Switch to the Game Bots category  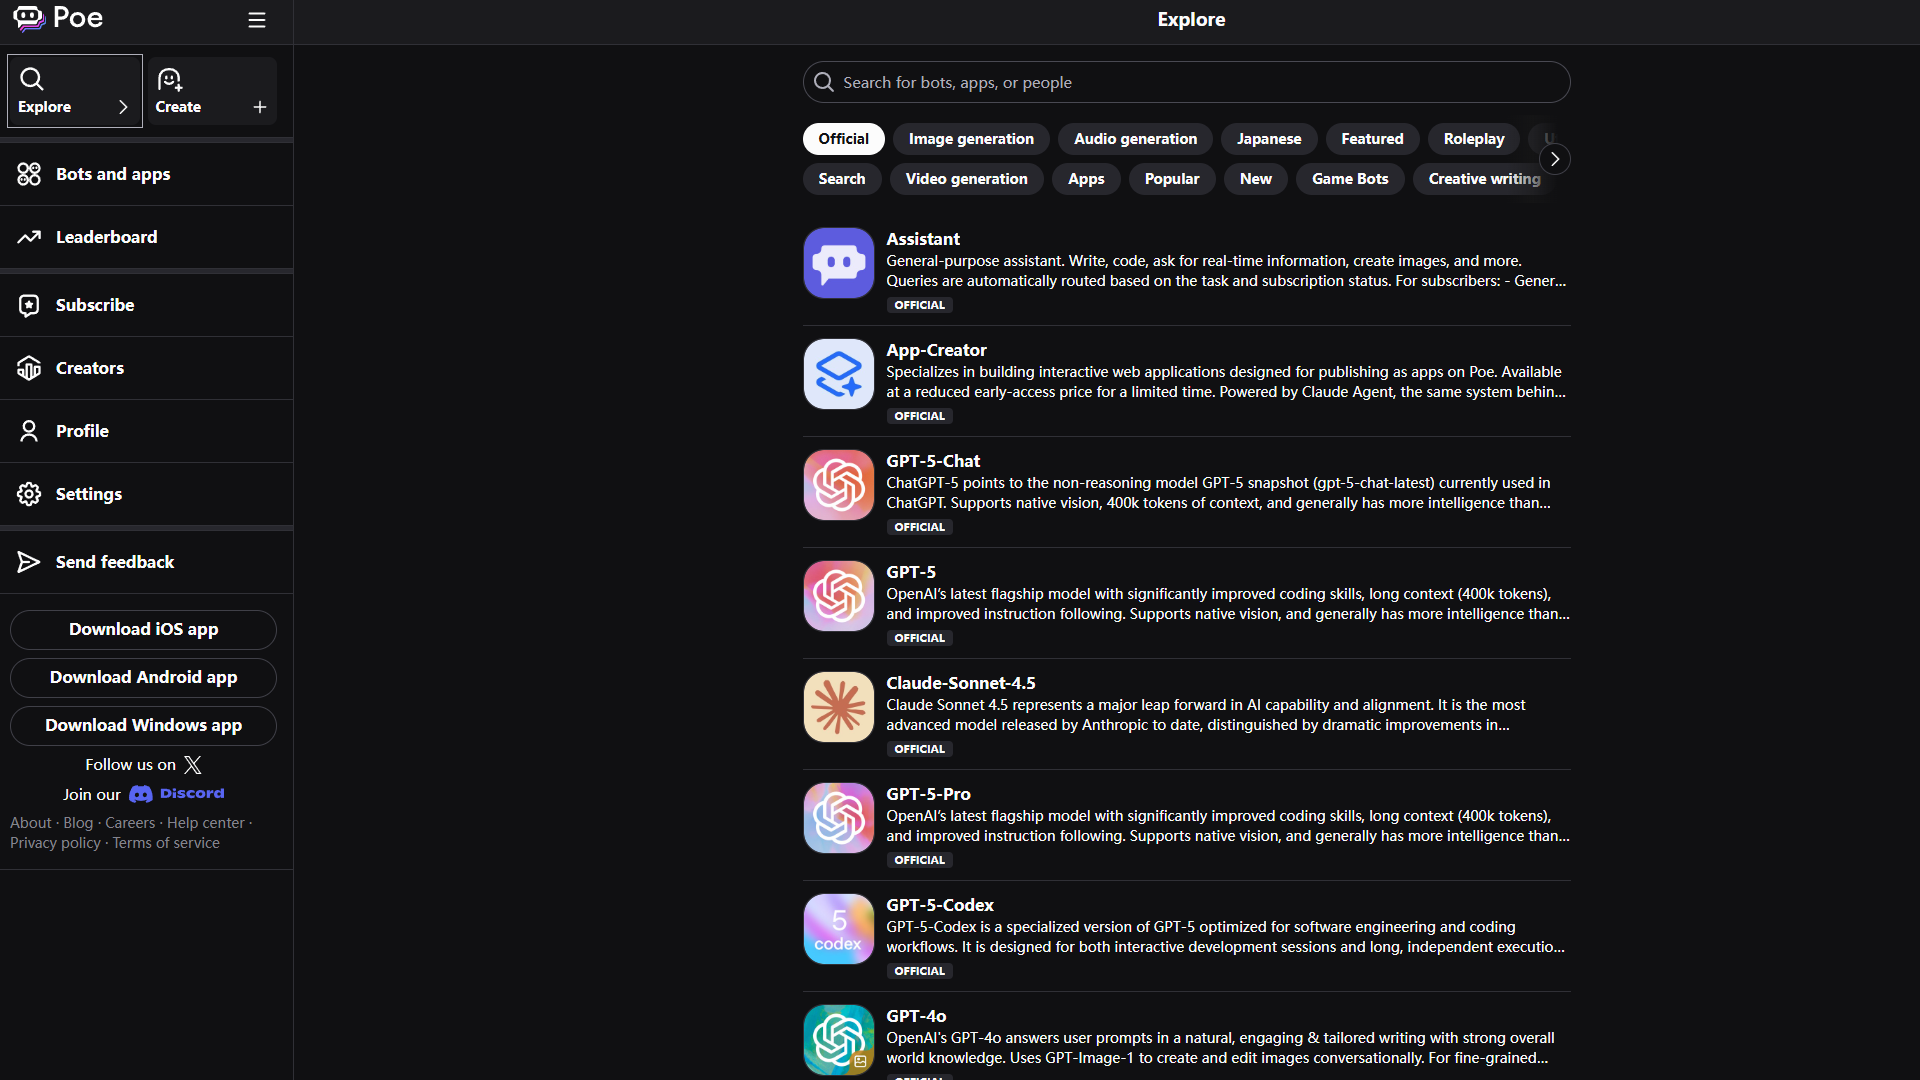tap(1349, 179)
